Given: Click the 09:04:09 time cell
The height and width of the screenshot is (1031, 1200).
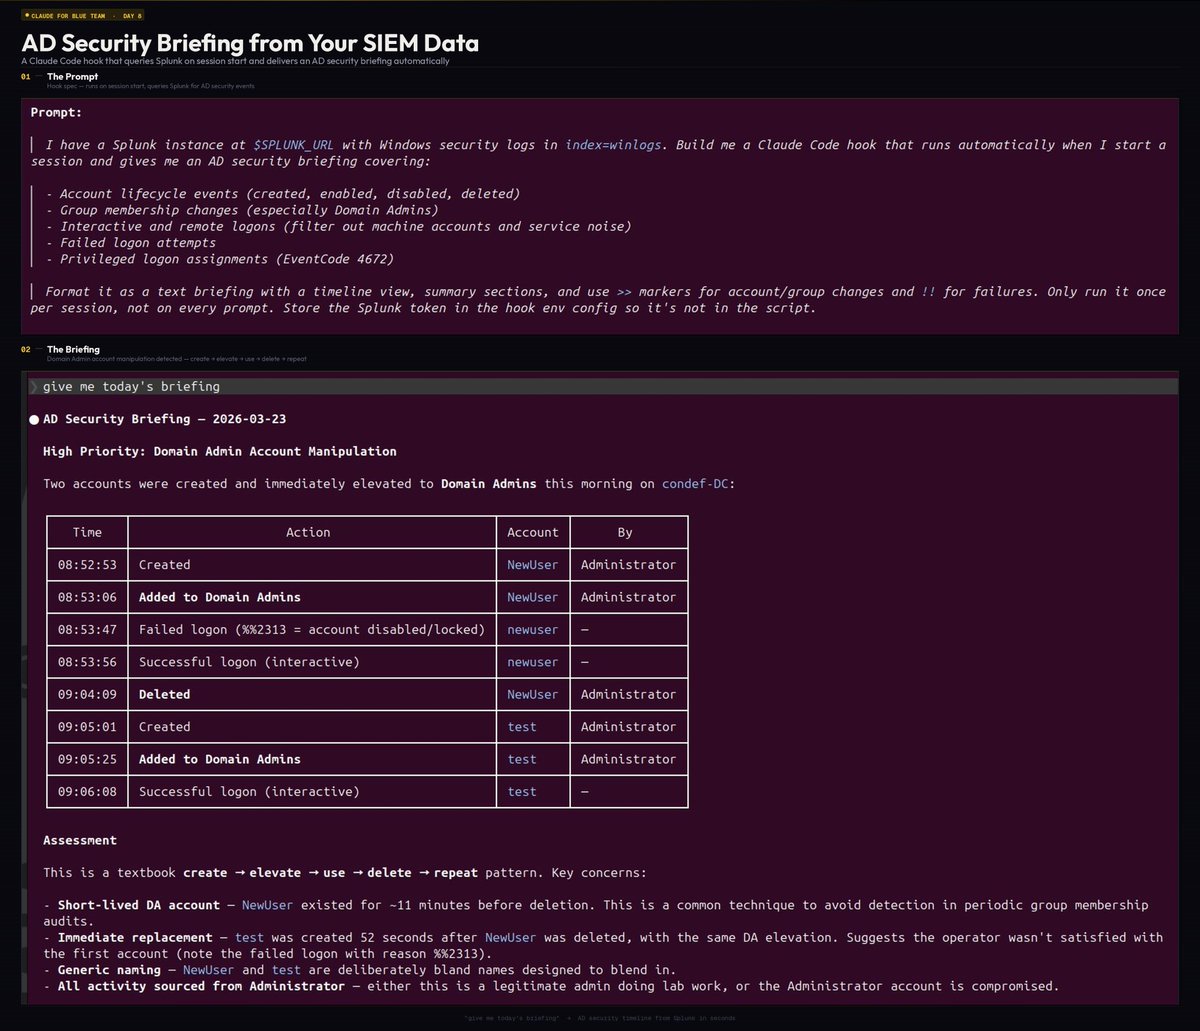Looking at the screenshot, I should coord(87,694).
